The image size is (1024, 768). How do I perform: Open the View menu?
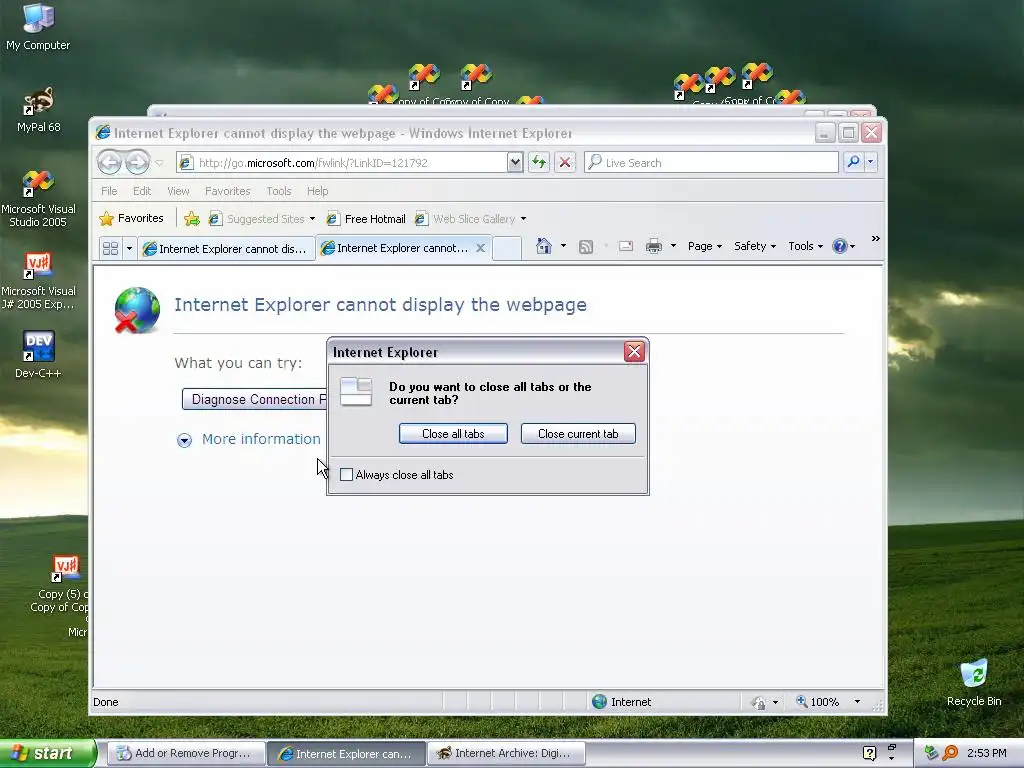point(178,191)
